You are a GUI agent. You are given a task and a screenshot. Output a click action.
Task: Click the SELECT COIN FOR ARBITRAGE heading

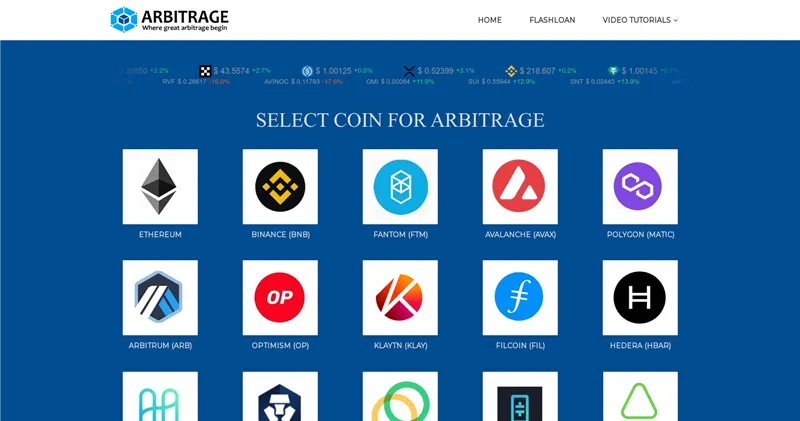pyautogui.click(x=400, y=120)
